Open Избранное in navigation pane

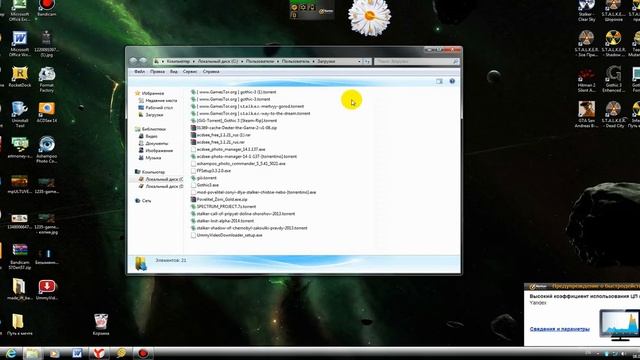click(x=153, y=93)
